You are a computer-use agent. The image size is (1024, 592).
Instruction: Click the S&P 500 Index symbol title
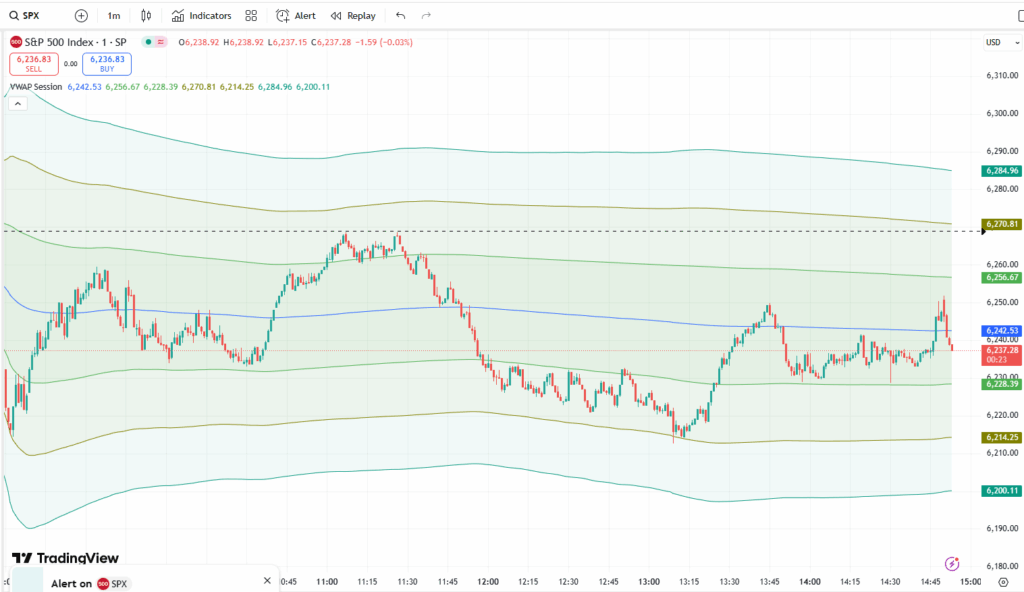75,42
